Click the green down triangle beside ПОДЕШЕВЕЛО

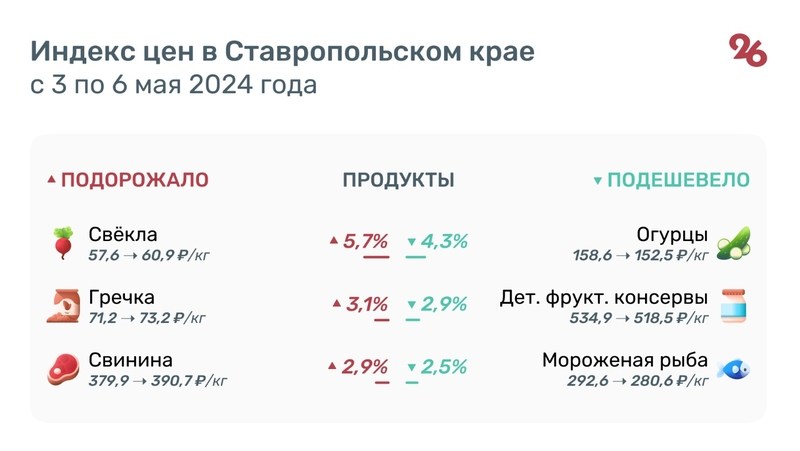tap(598, 181)
